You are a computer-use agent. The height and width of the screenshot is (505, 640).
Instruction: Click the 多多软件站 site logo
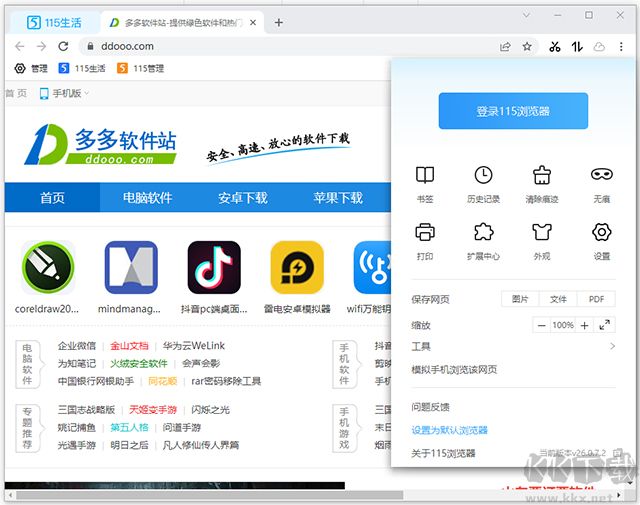click(100, 145)
